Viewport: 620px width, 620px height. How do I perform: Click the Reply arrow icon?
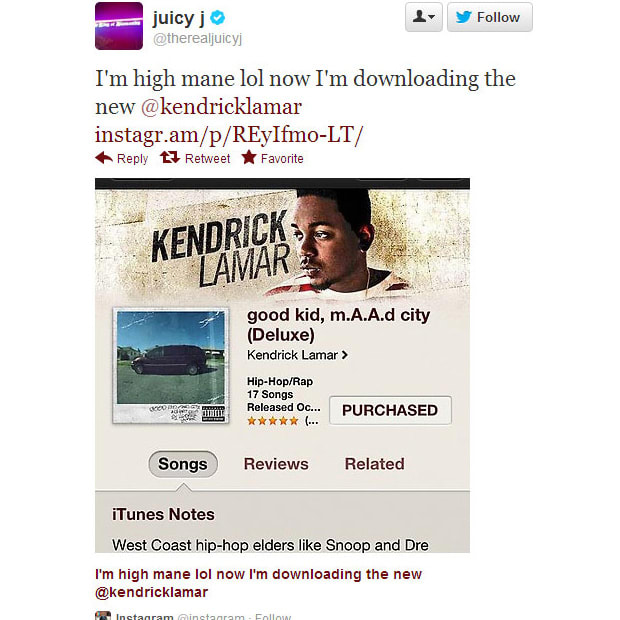click(x=104, y=158)
